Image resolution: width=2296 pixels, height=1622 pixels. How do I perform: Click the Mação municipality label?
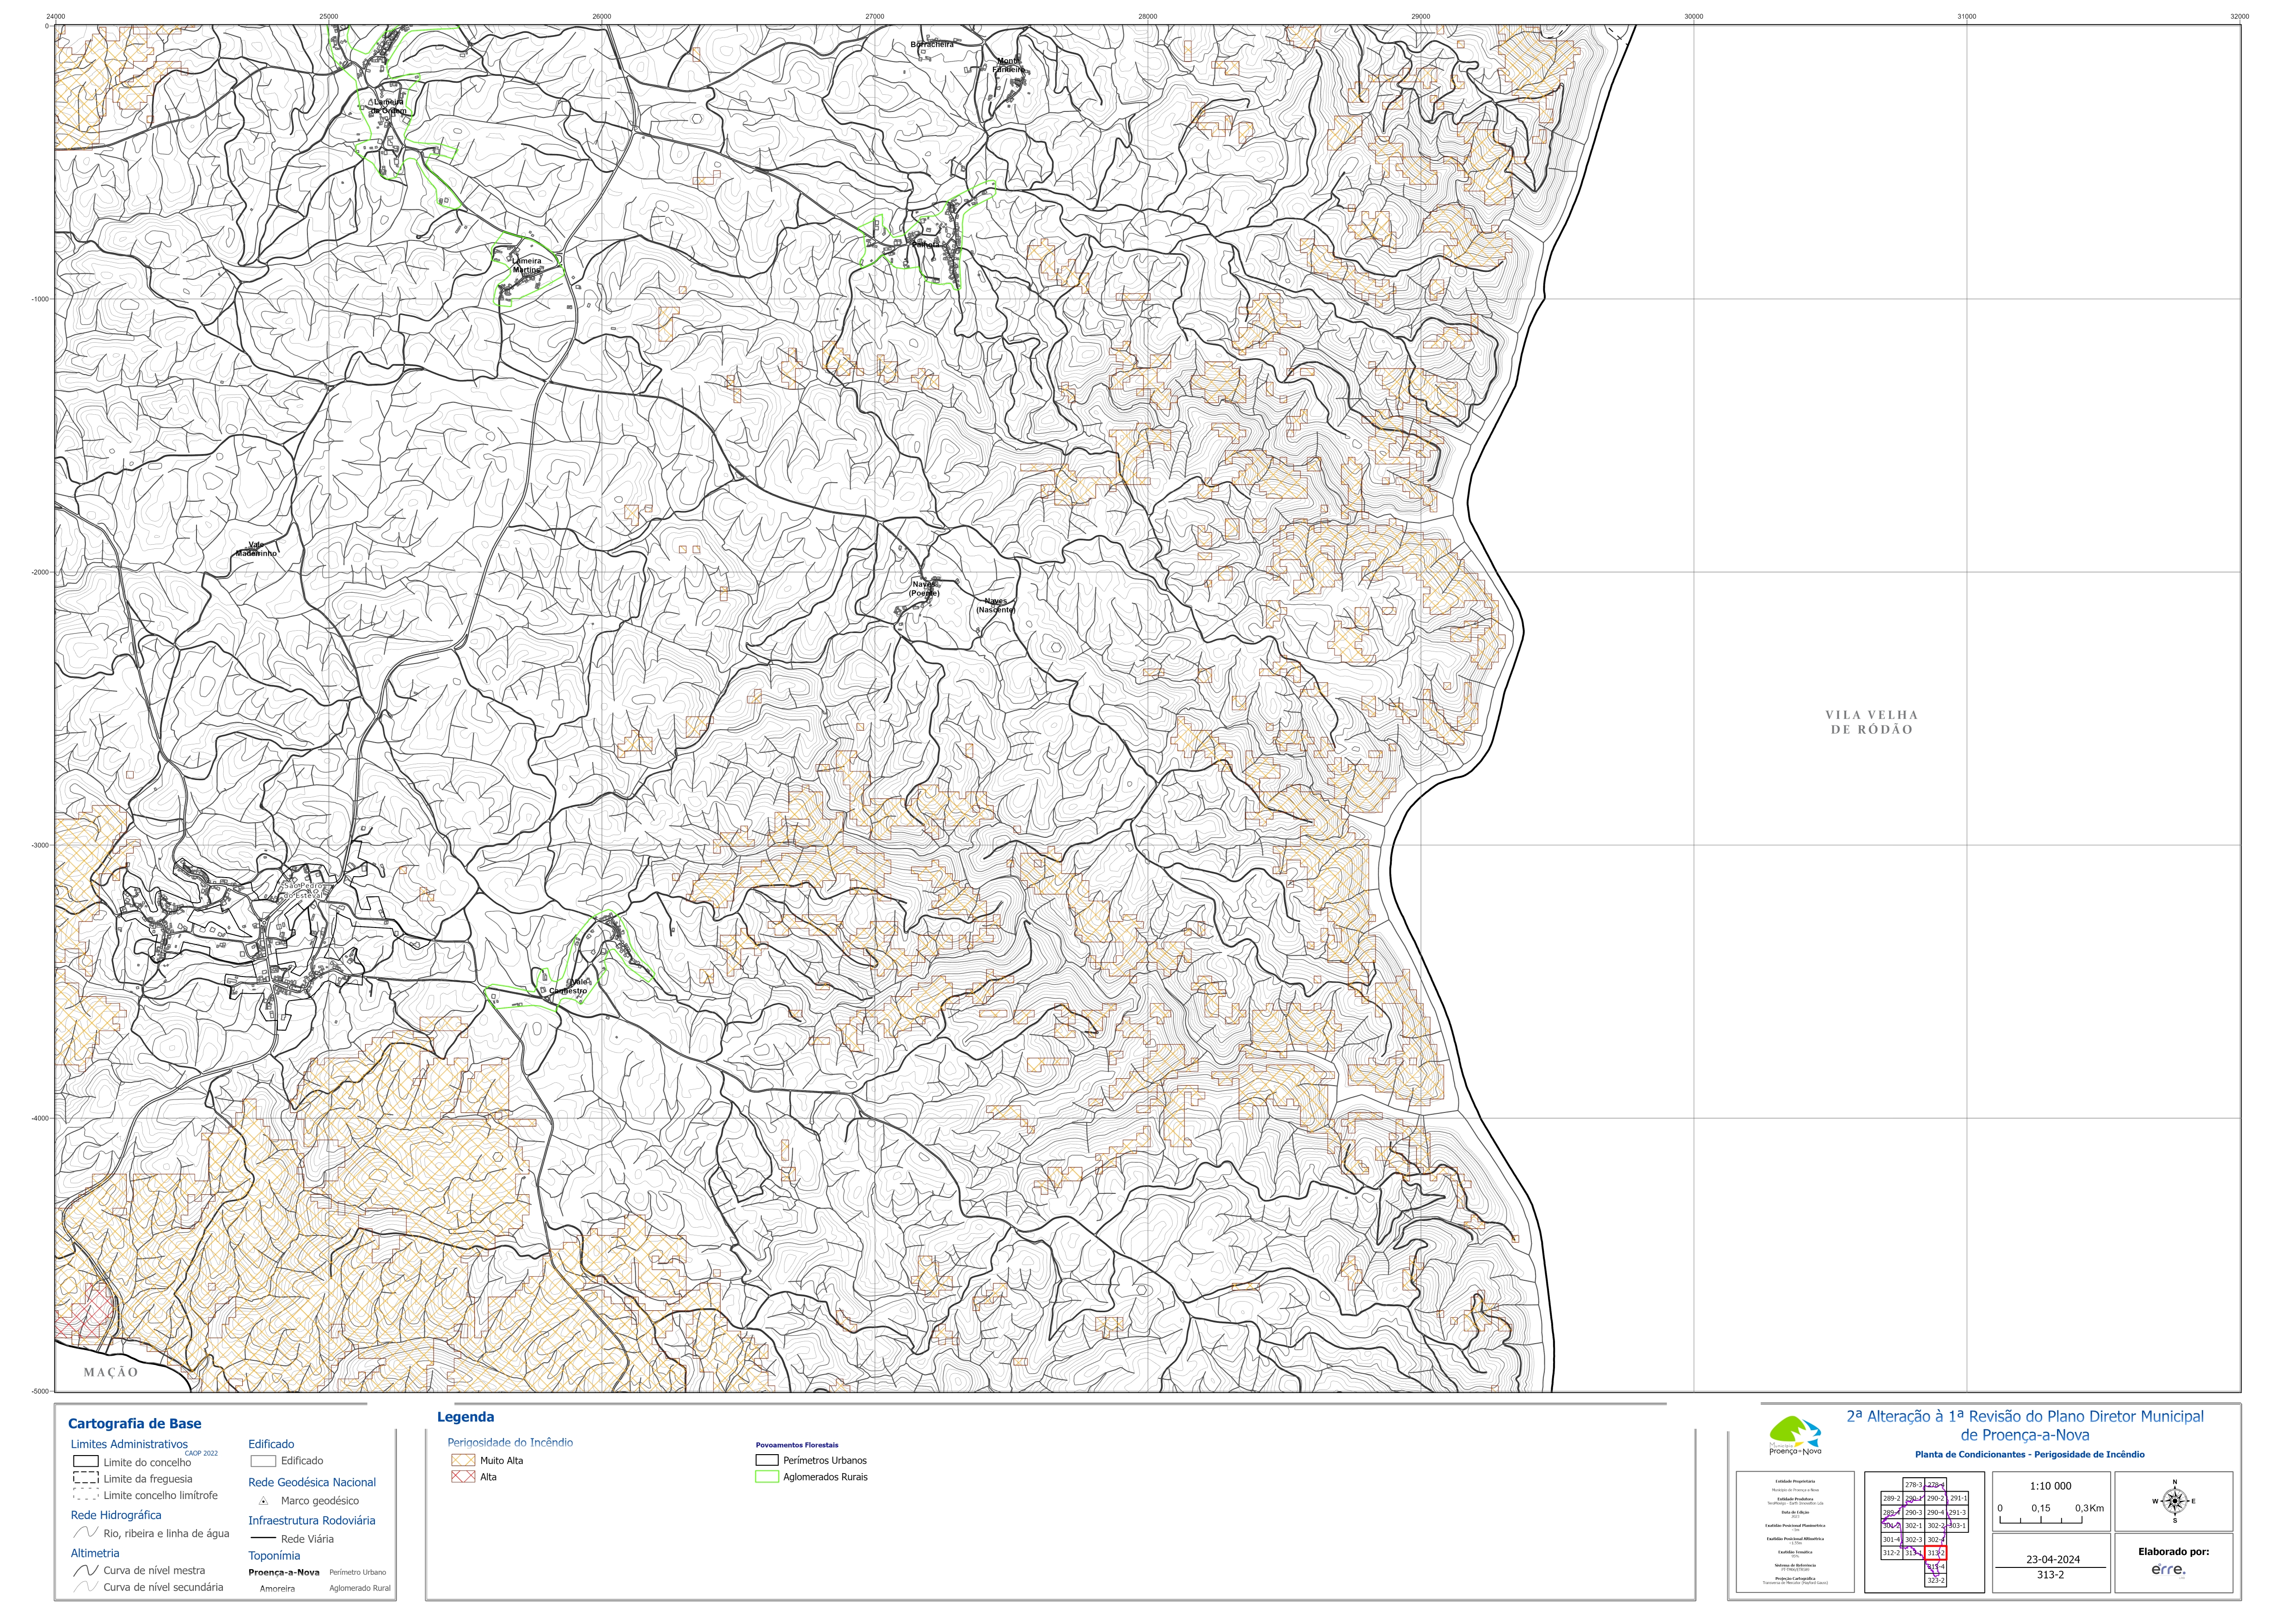click(111, 1372)
